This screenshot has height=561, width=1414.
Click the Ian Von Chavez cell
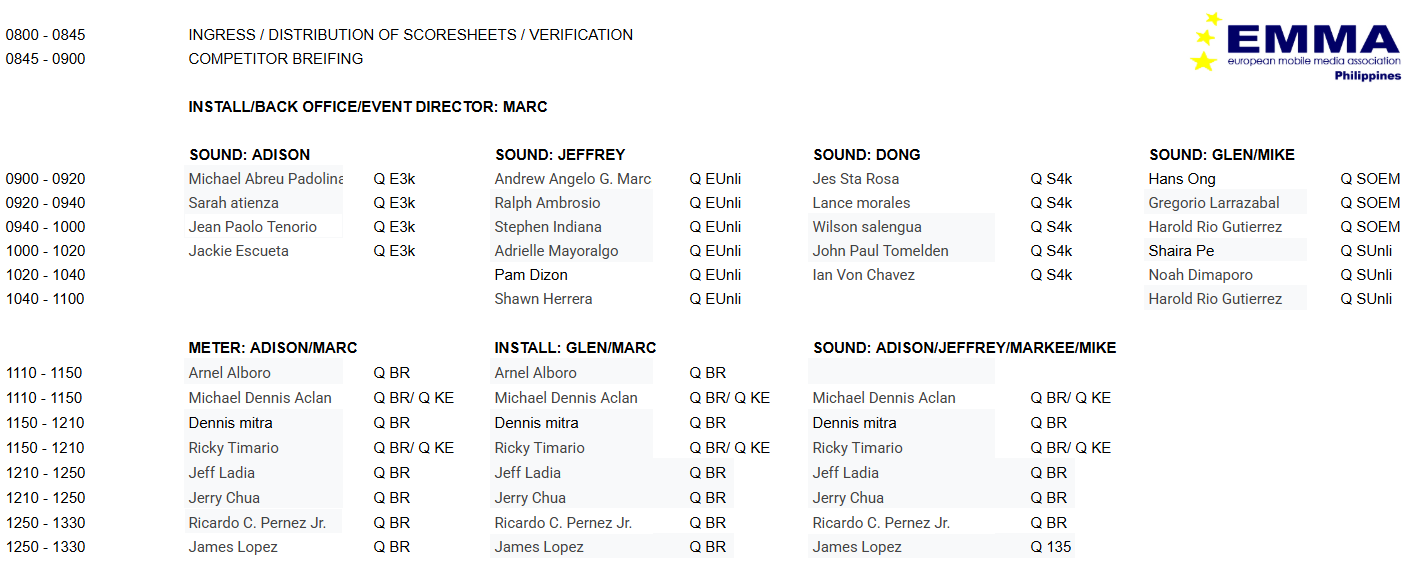(x=863, y=275)
